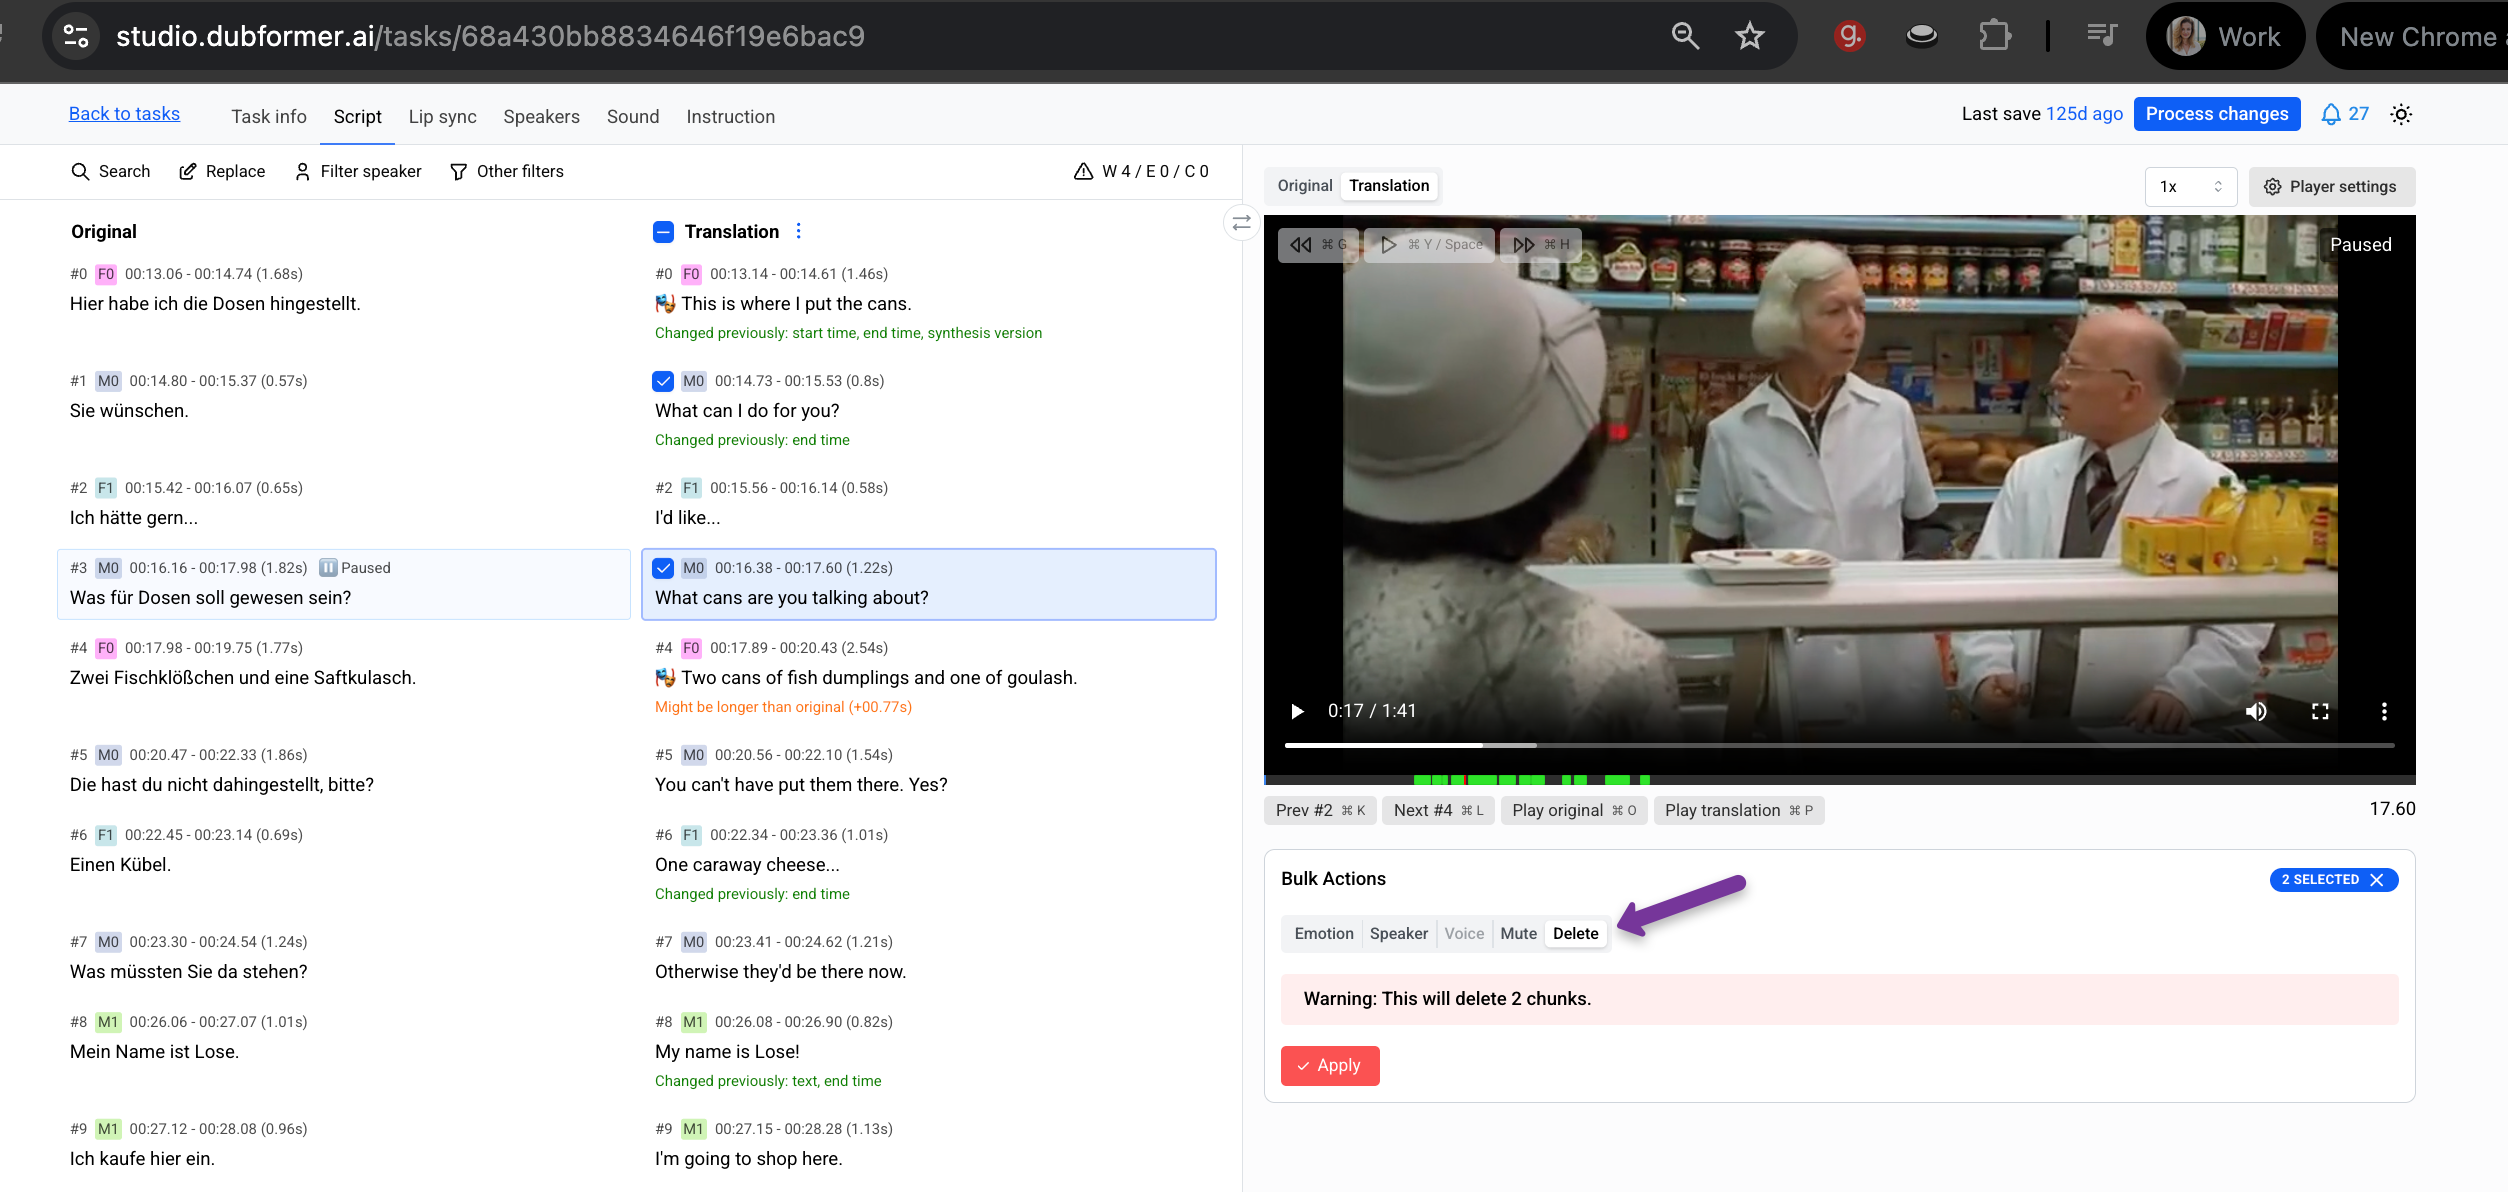This screenshot has width=2508, height=1192.
Task: Open Filter speaker
Action: pyautogui.click(x=357, y=172)
